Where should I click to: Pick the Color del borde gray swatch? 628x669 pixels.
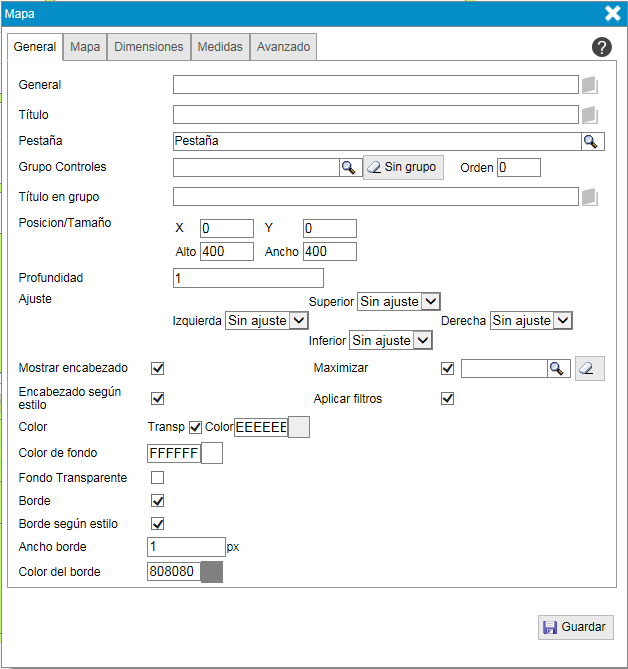point(212,573)
